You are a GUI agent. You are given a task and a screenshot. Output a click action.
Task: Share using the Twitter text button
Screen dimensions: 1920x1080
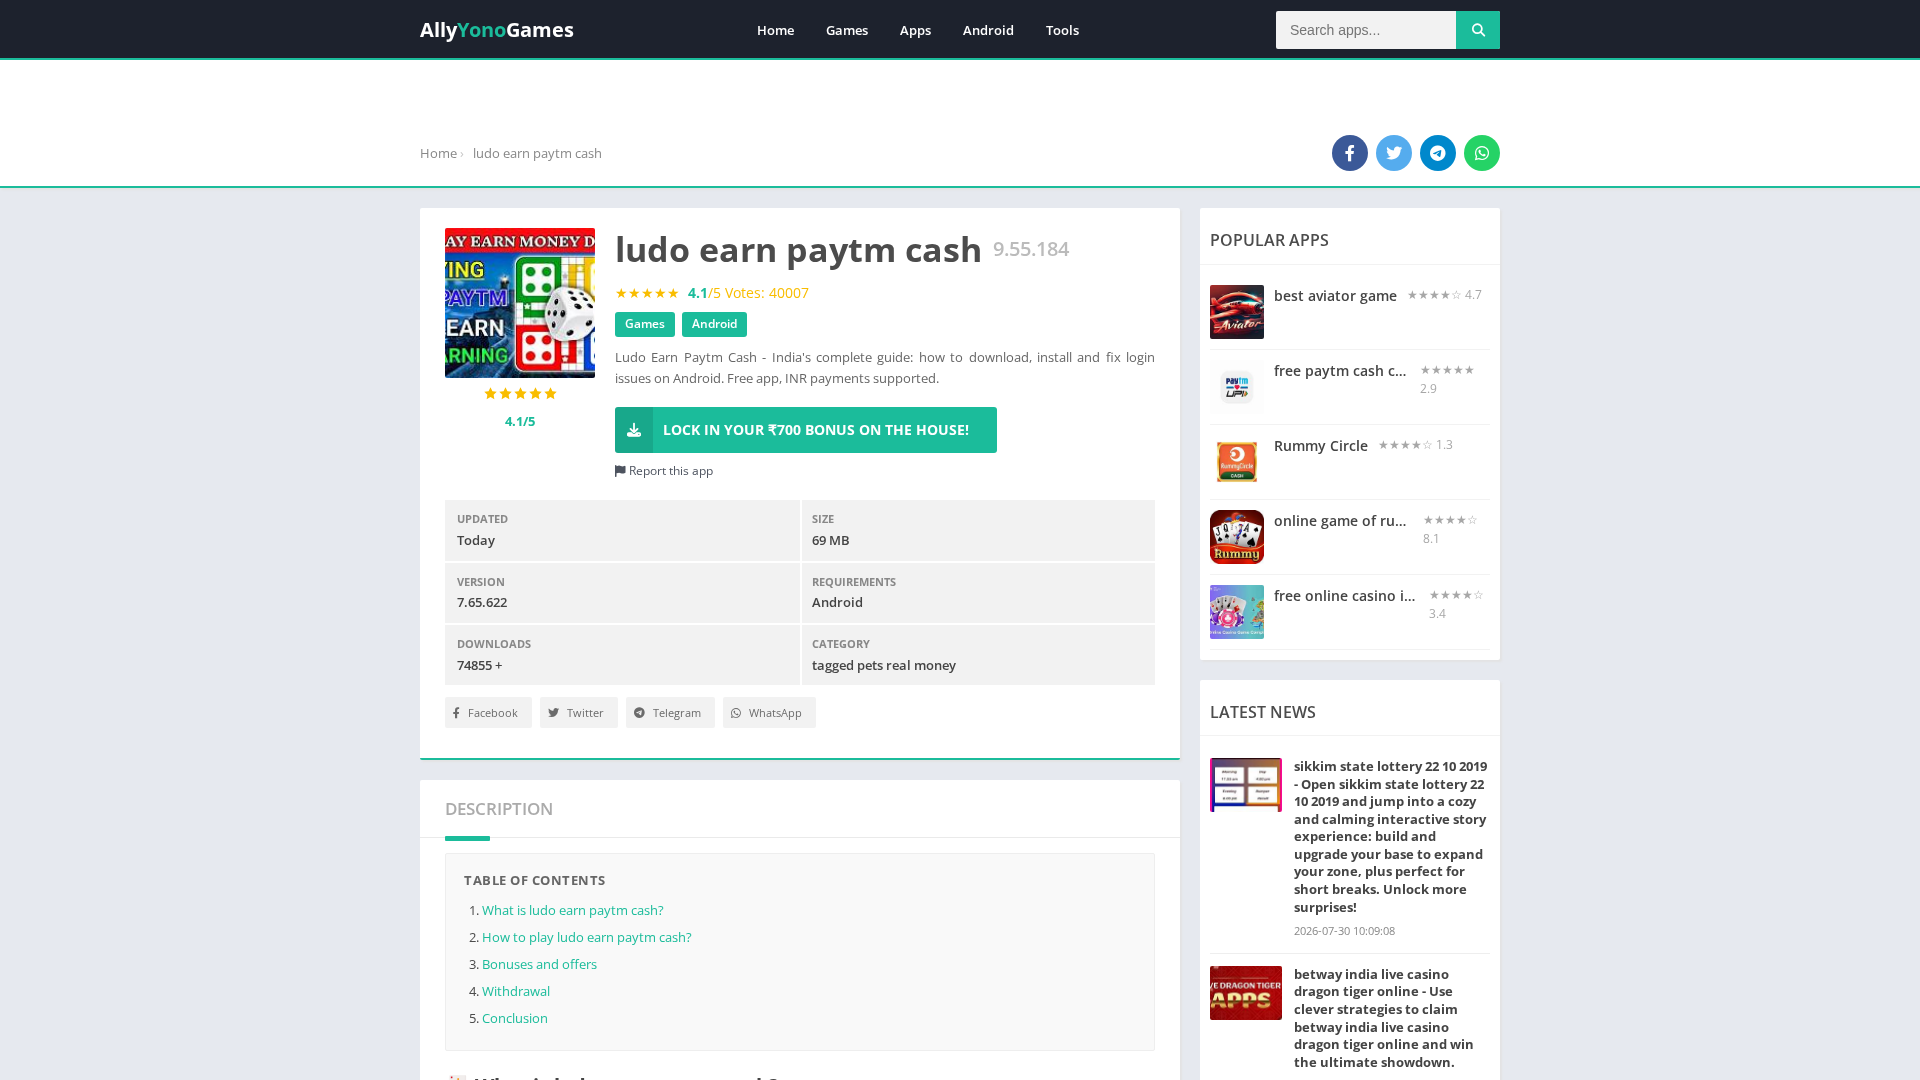pyautogui.click(x=579, y=713)
